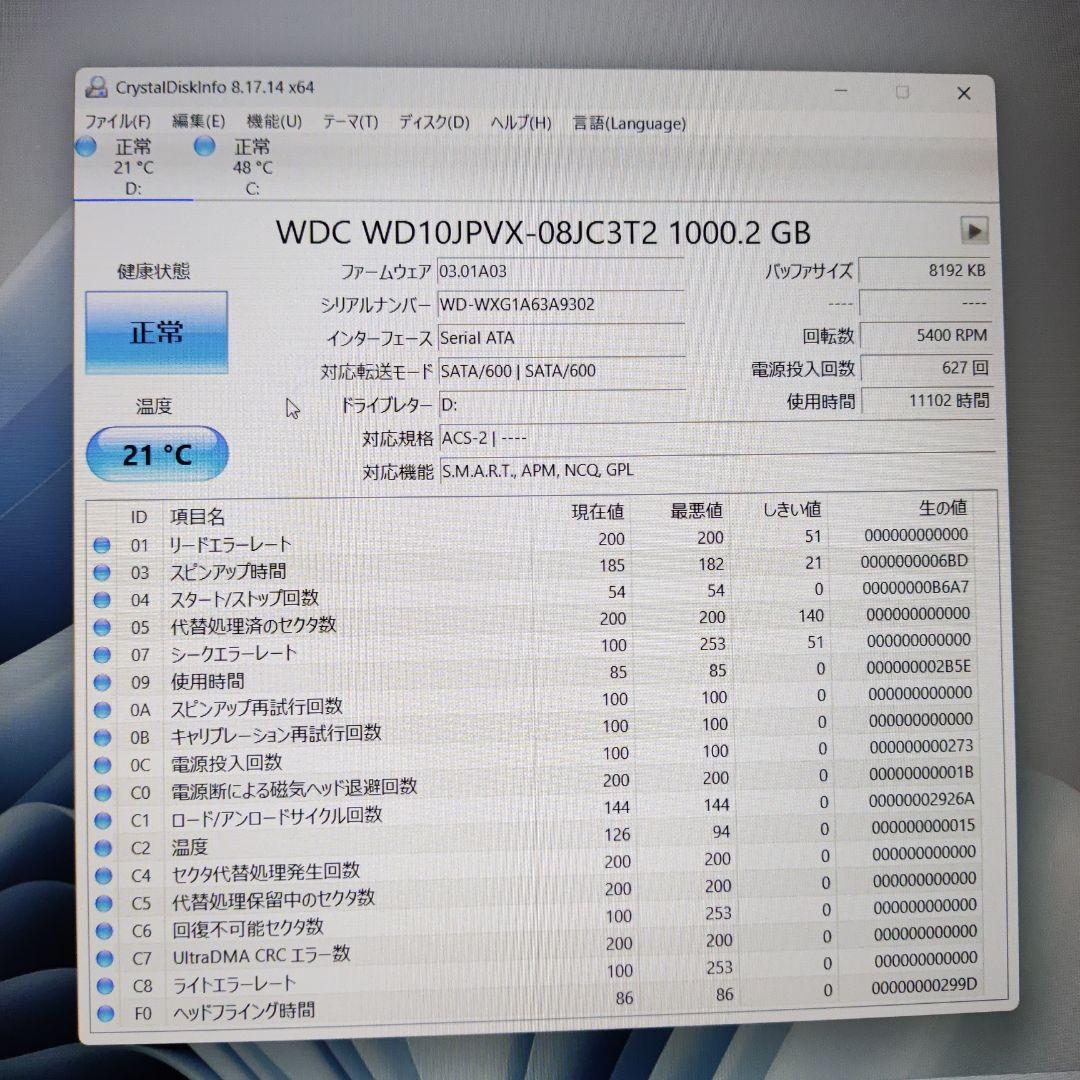Screen dimensions: 1080x1080
Task: Click the power-on hours value 11102 時間
Action: [x=927, y=401]
